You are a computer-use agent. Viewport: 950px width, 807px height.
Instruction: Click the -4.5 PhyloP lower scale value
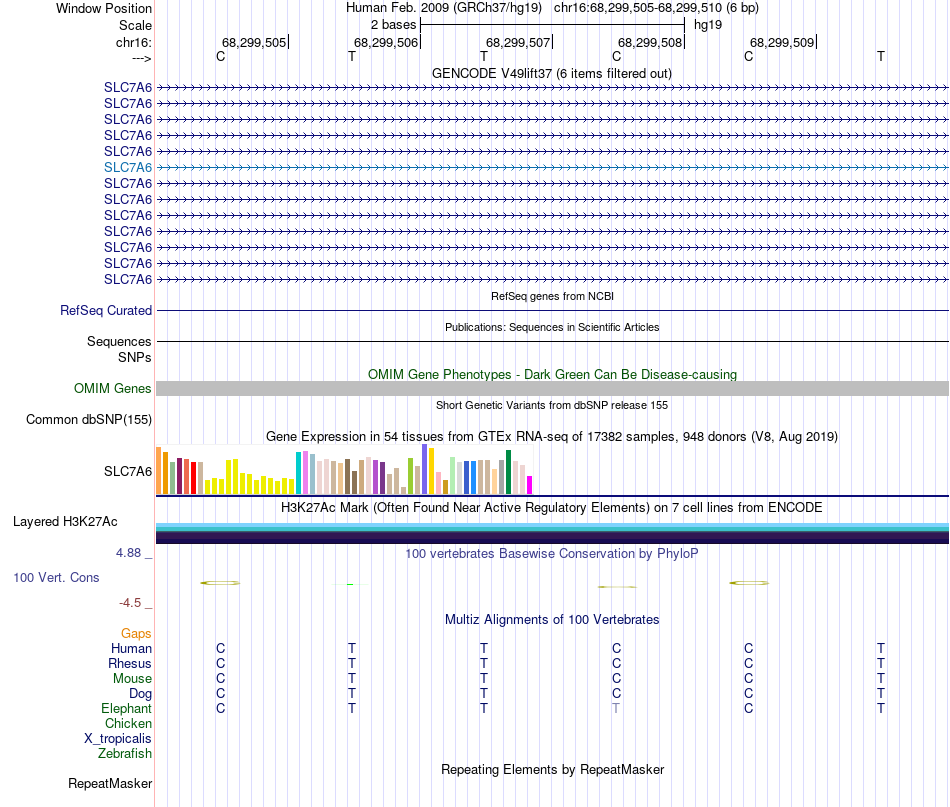coord(130,603)
